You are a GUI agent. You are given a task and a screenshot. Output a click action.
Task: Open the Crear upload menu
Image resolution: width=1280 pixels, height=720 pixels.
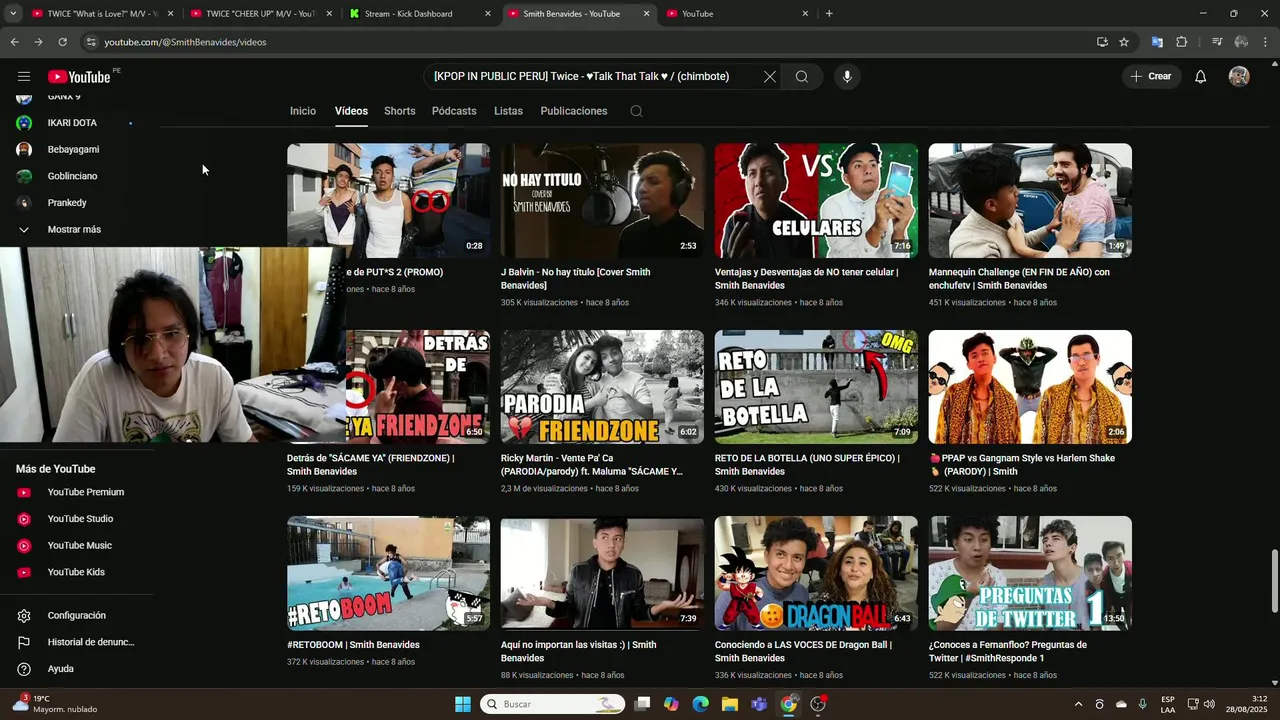pos(1151,77)
